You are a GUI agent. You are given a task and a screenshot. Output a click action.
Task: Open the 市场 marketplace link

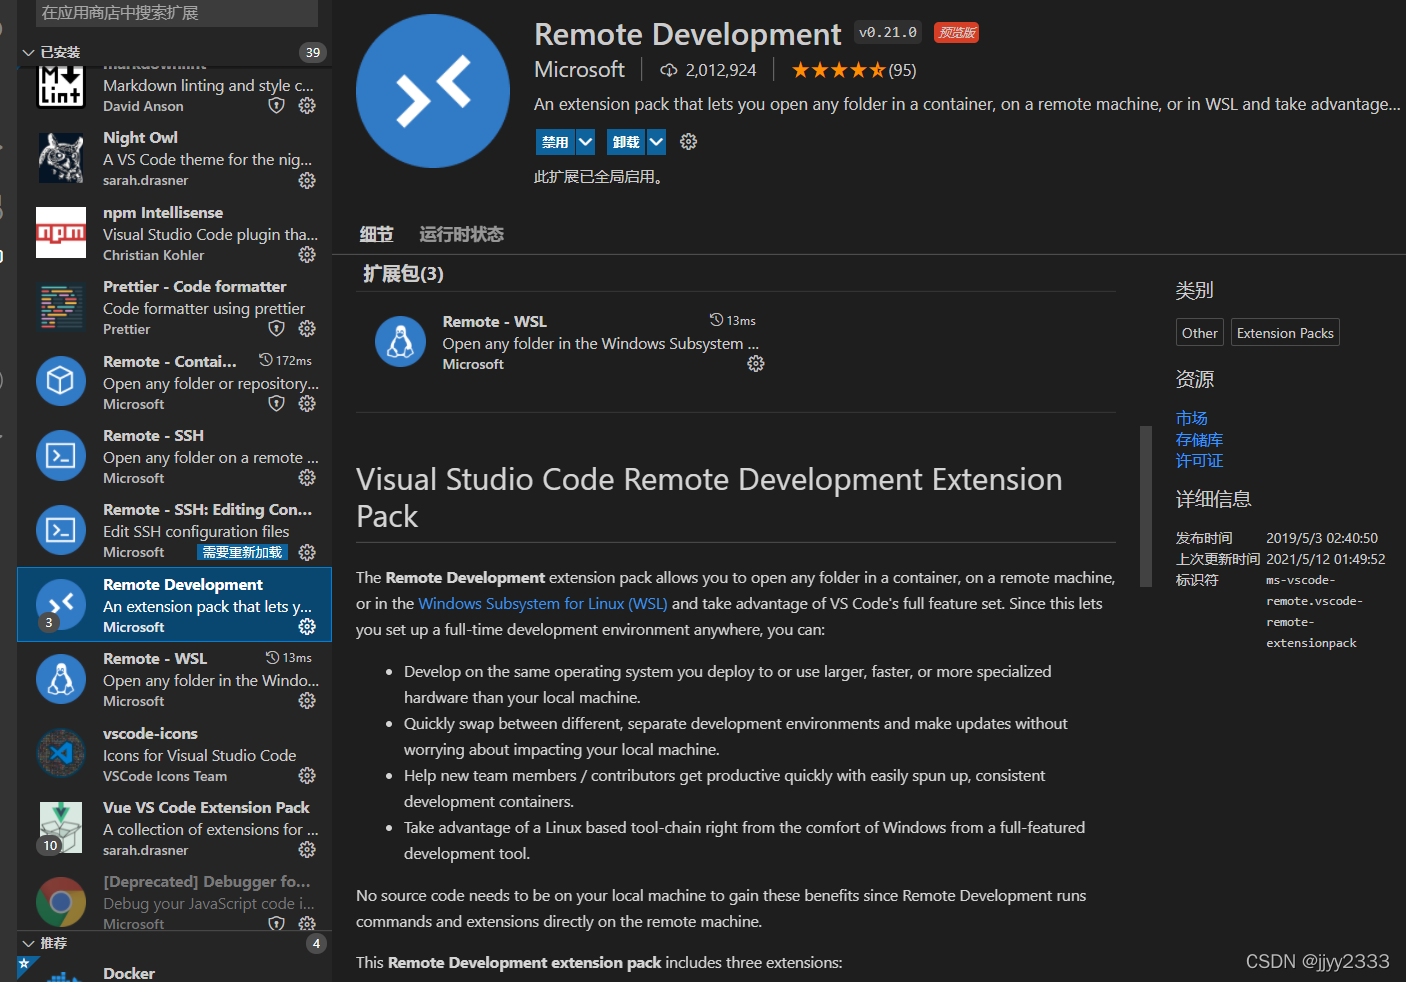(x=1192, y=418)
